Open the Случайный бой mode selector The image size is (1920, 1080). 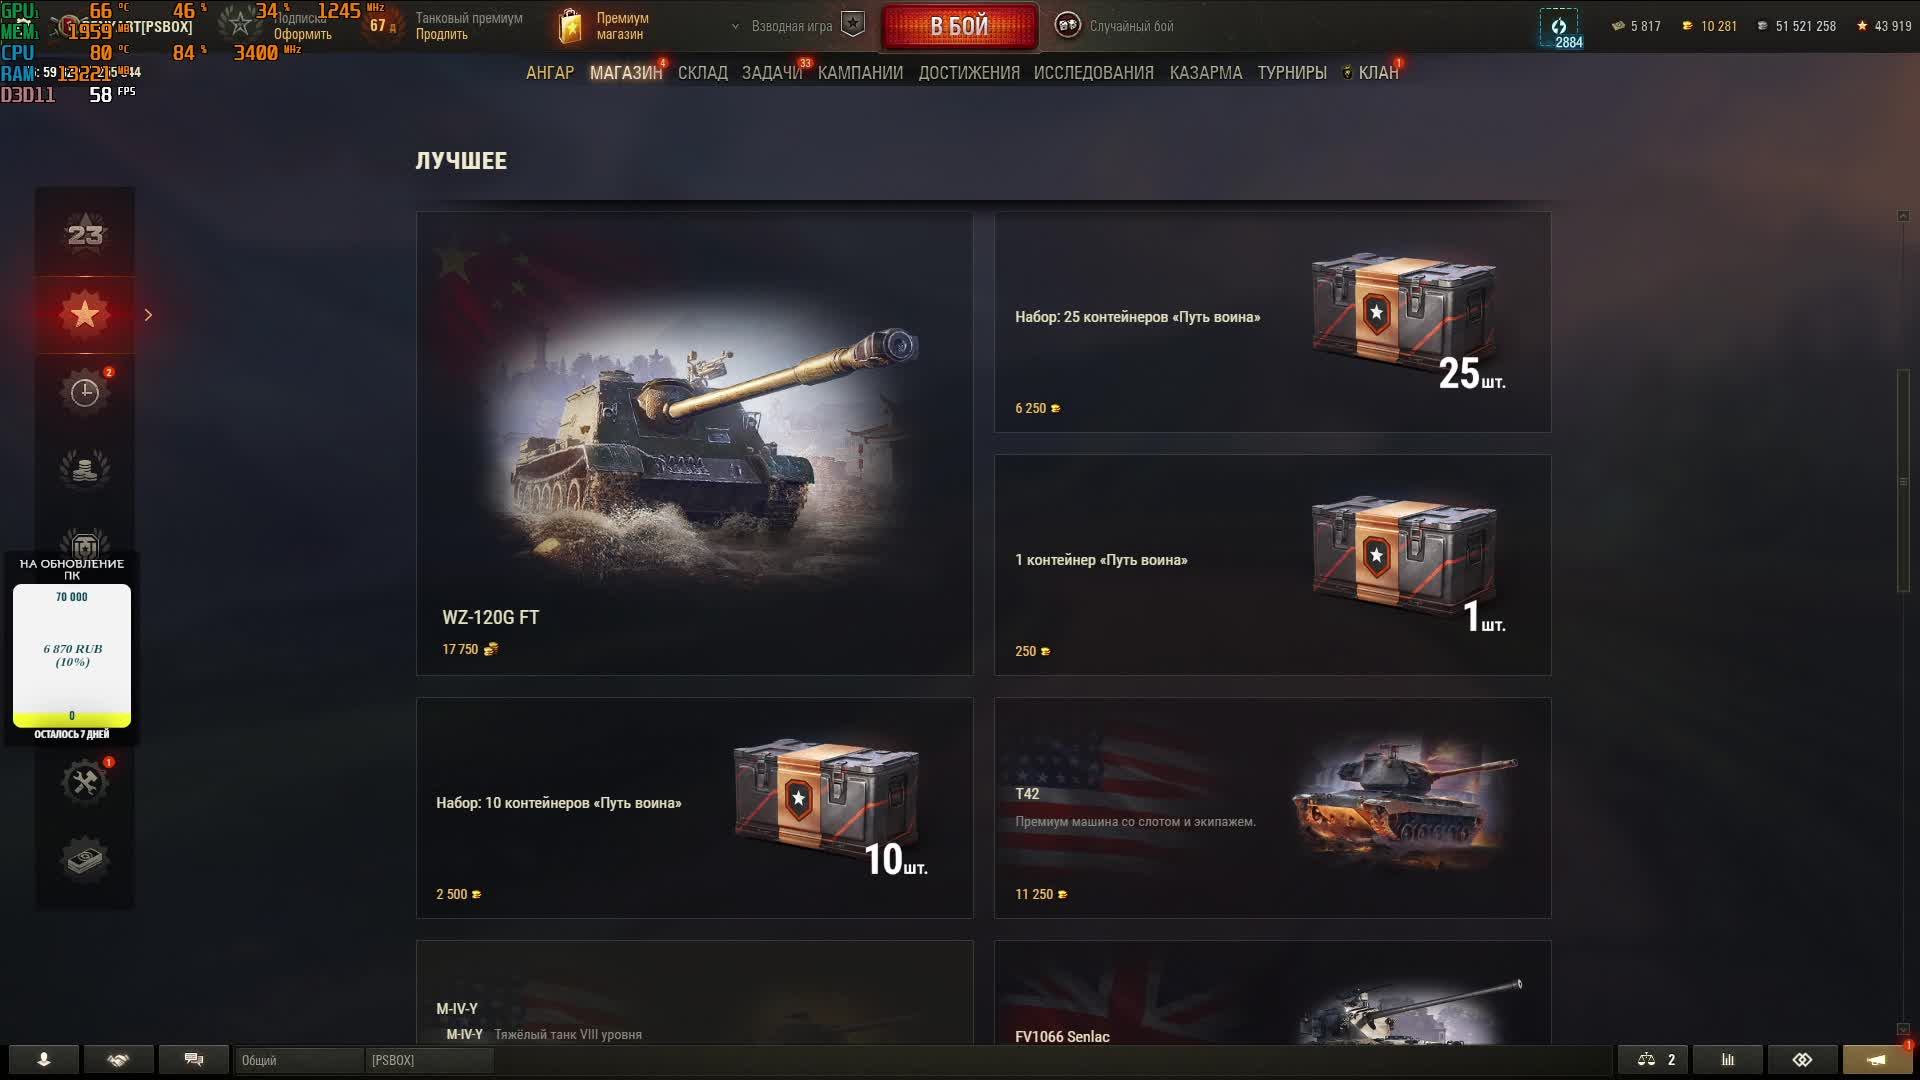click(x=1115, y=26)
